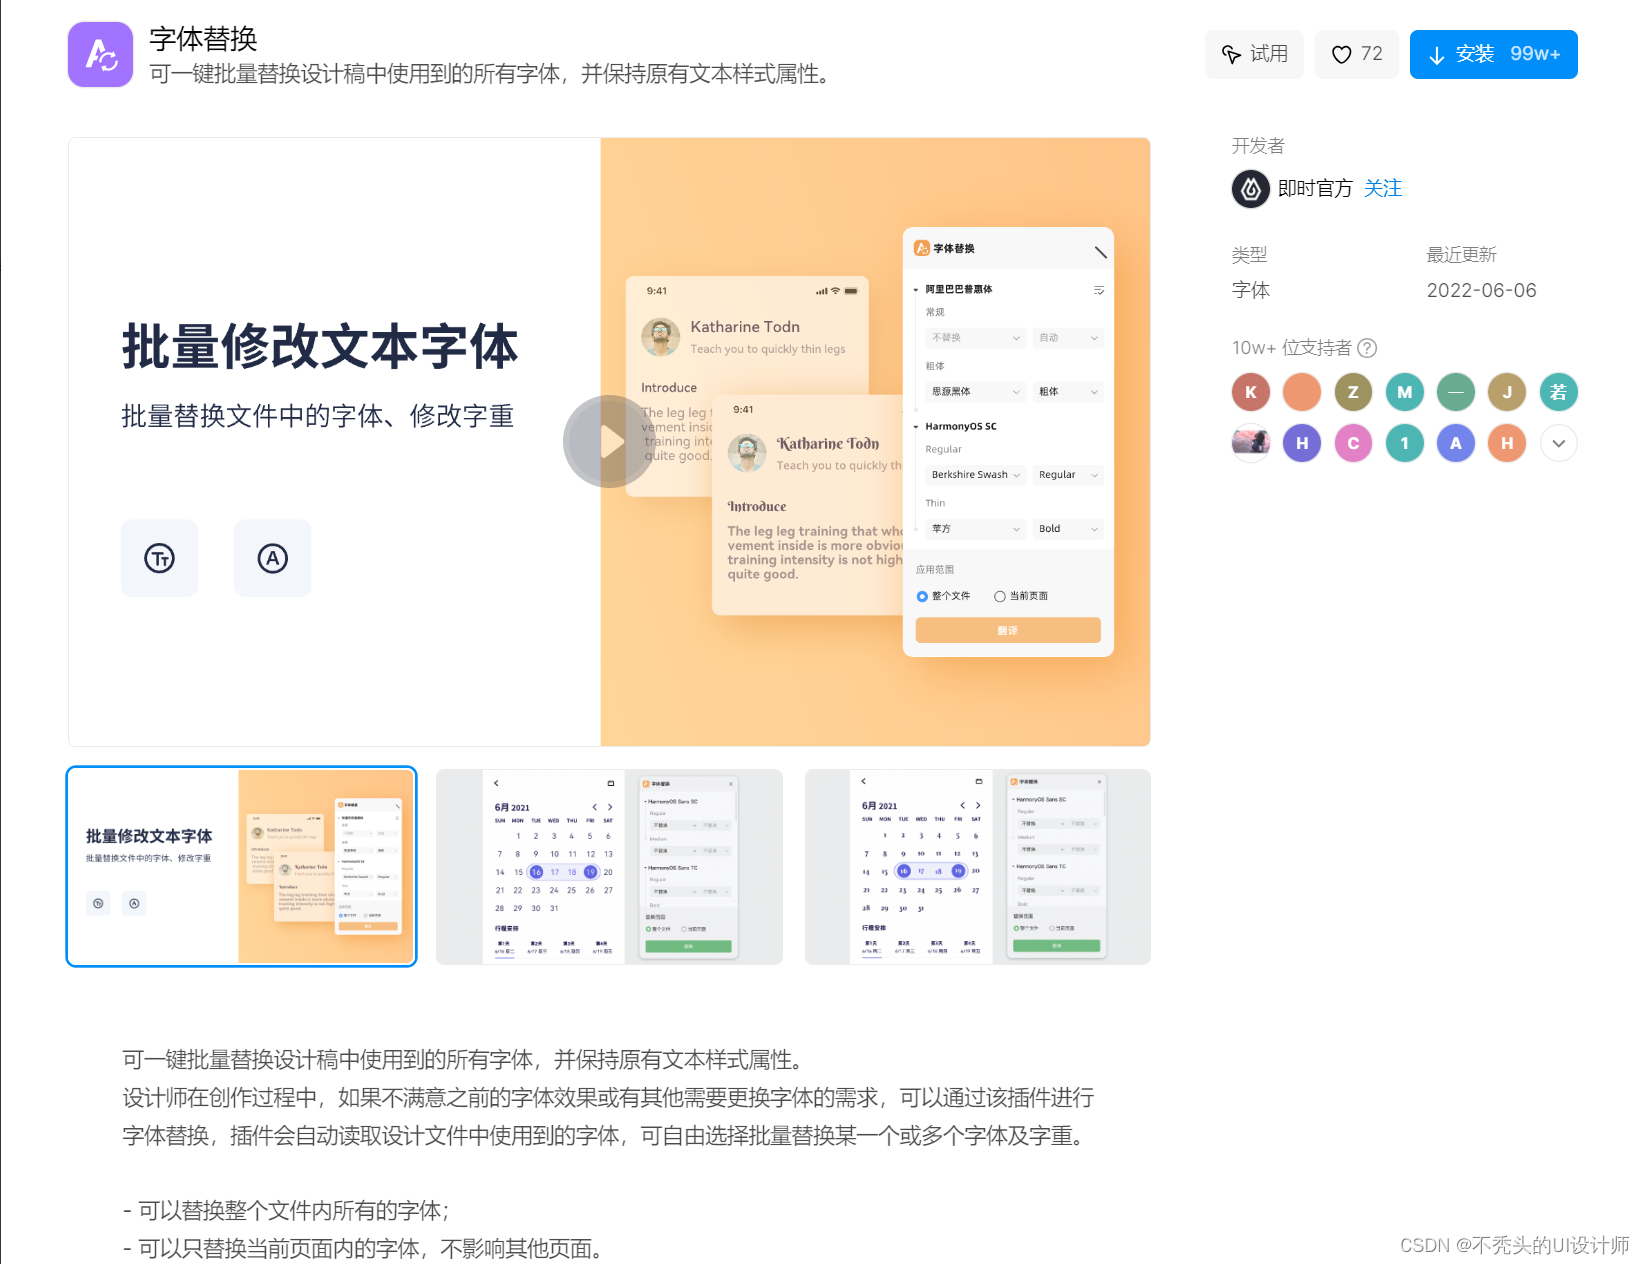This screenshot has height=1264, width=1645.
Task: Open the orange H supporter avatar
Action: pyautogui.click(x=1507, y=443)
